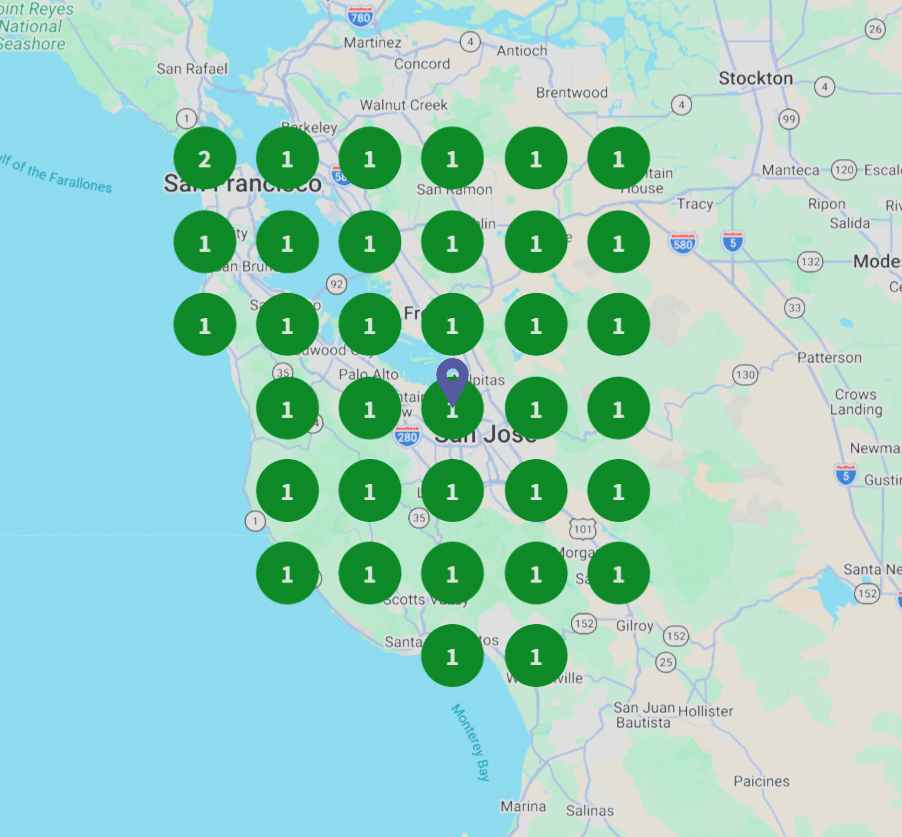Click the Interstate 580 shield near Tracy
The image size is (902, 837).
click(683, 242)
